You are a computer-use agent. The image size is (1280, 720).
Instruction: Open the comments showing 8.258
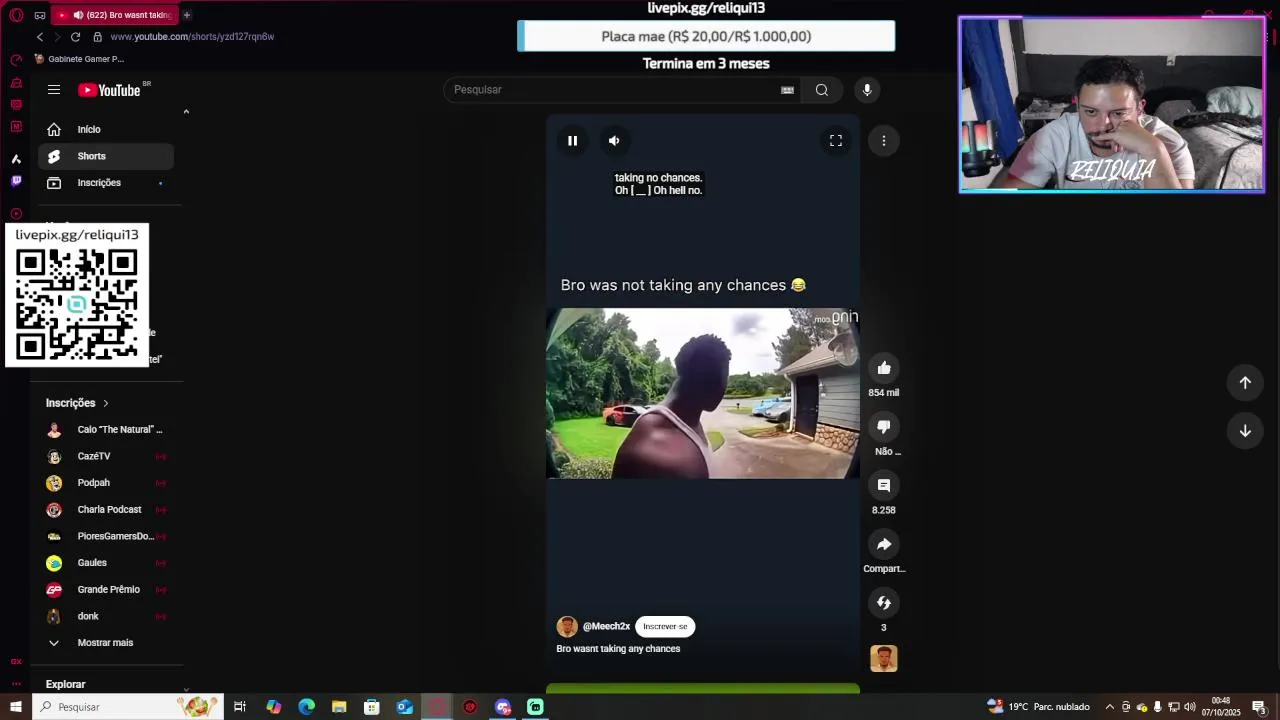(884, 485)
